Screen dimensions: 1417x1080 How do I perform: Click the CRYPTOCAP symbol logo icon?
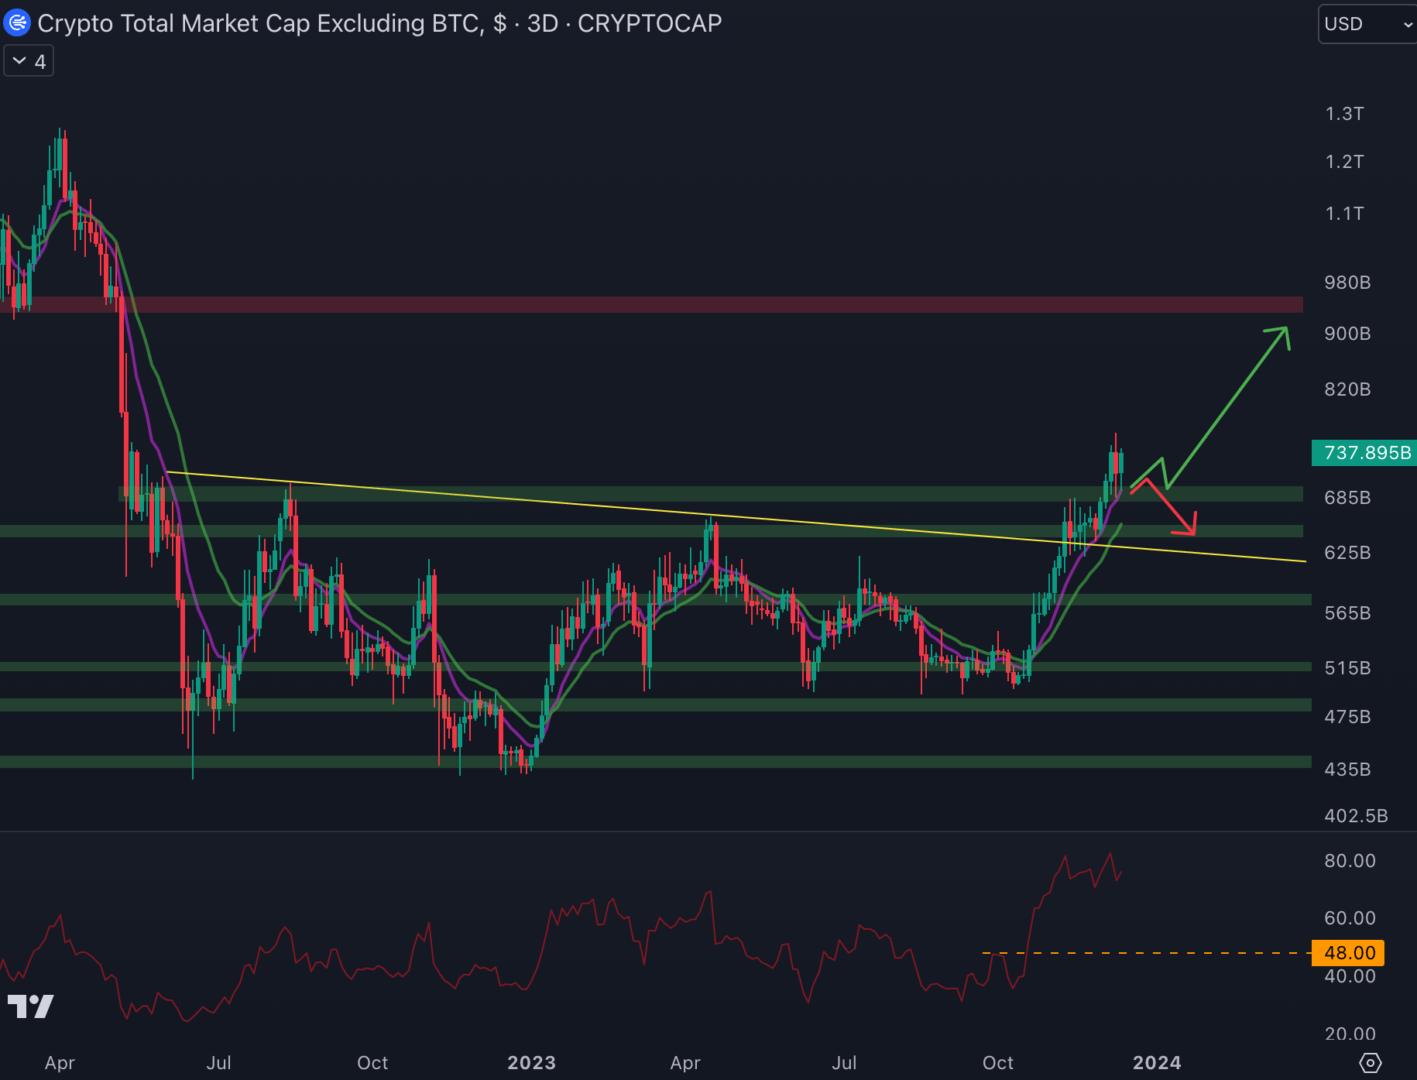tap(17, 23)
